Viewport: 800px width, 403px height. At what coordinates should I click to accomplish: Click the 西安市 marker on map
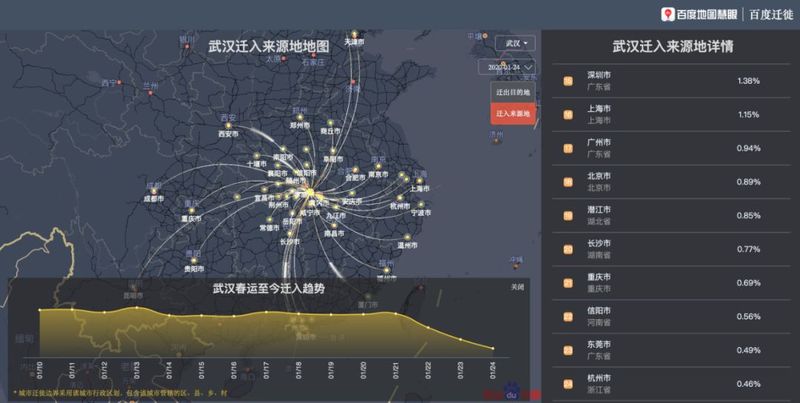[x=229, y=125]
